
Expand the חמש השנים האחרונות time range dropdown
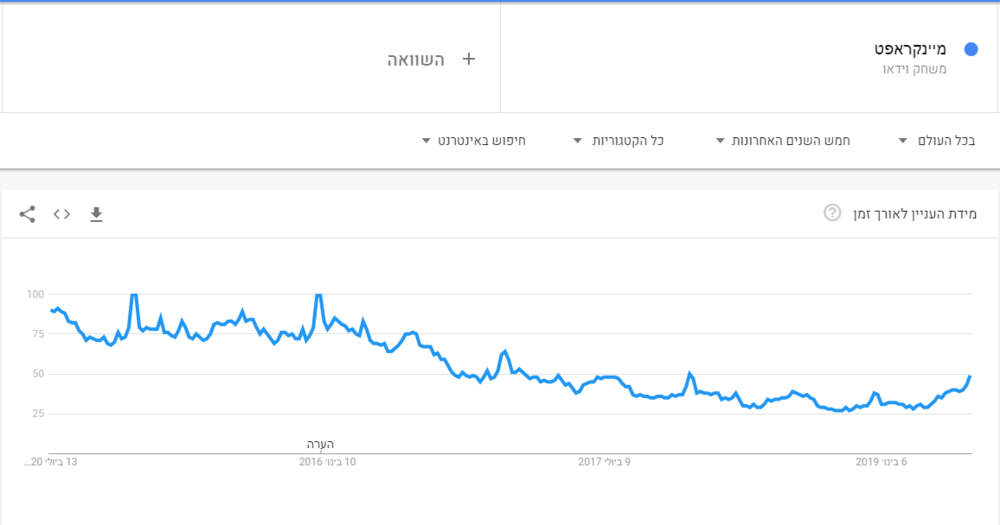[783, 140]
